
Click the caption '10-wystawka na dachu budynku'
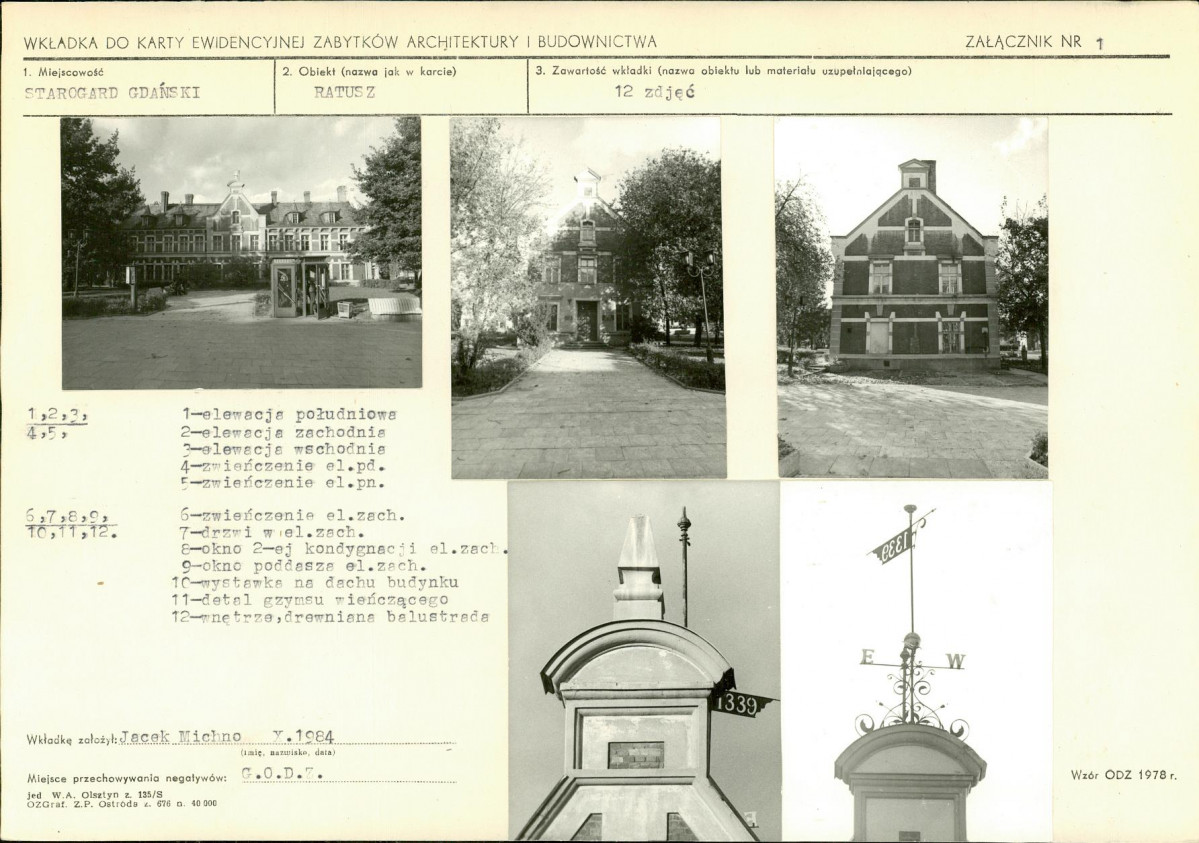pos(314,582)
